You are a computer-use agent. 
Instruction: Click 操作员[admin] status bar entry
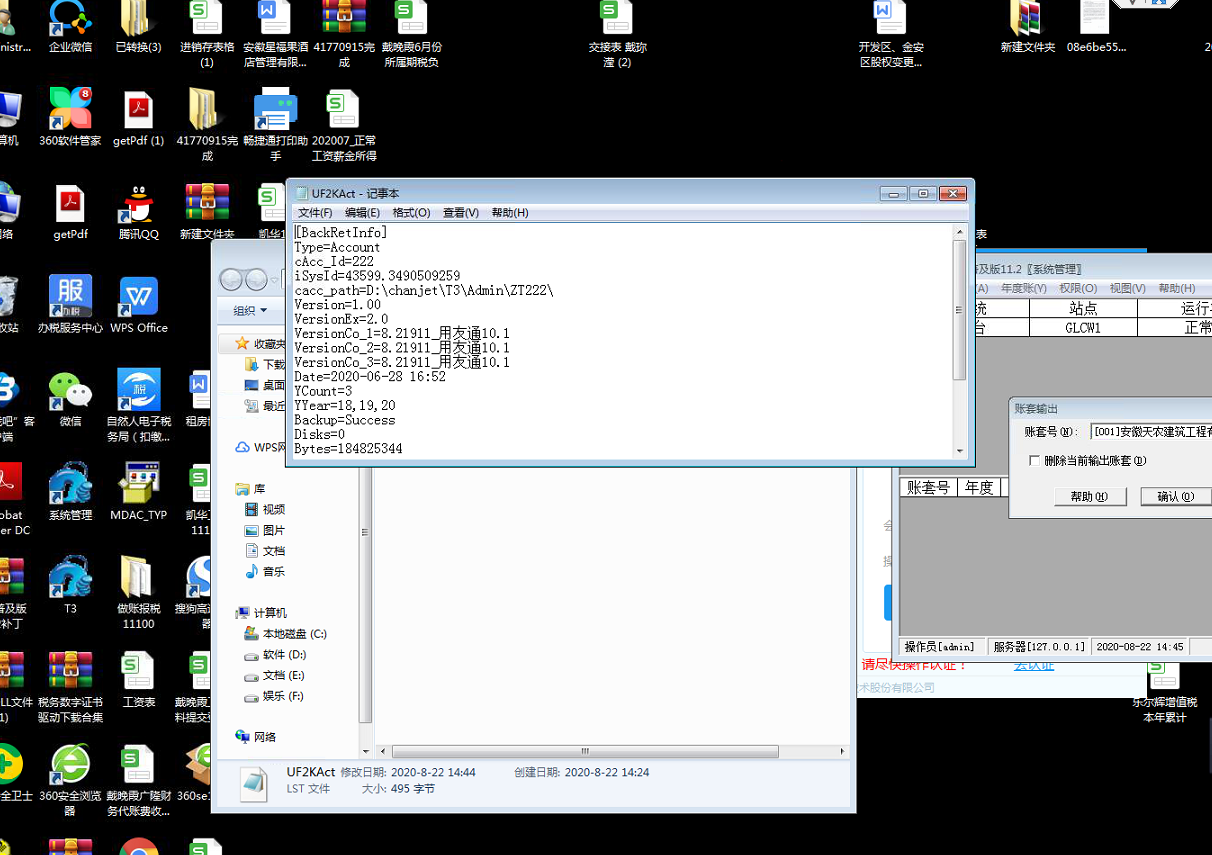pyautogui.click(x=940, y=647)
